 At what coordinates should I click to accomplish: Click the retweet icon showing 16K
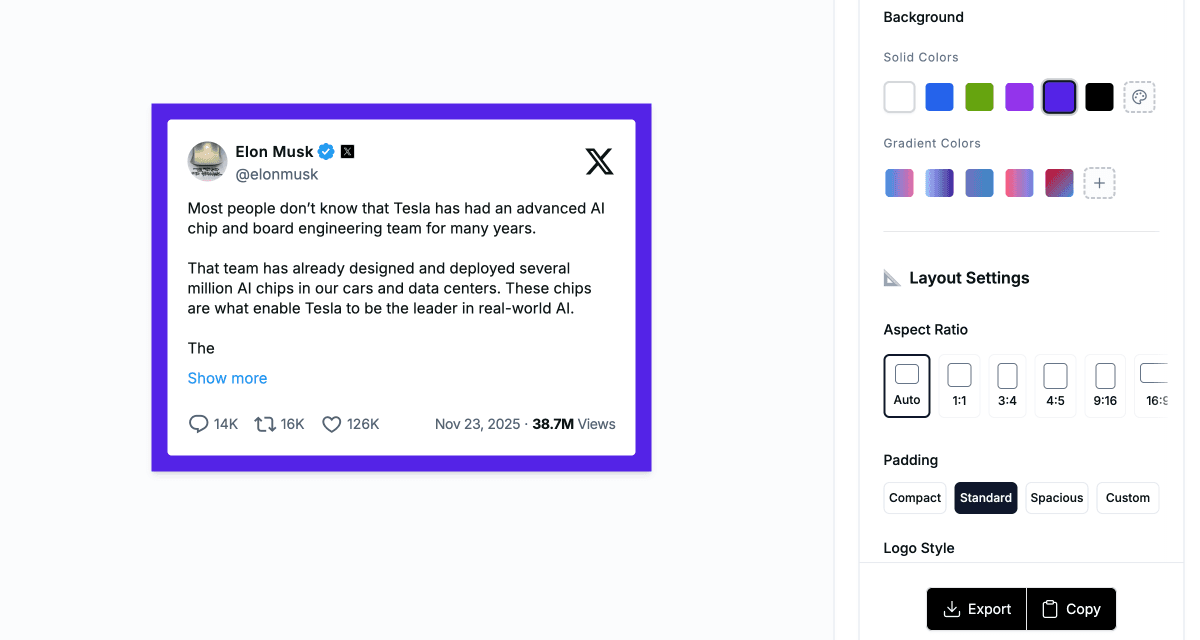[263, 424]
